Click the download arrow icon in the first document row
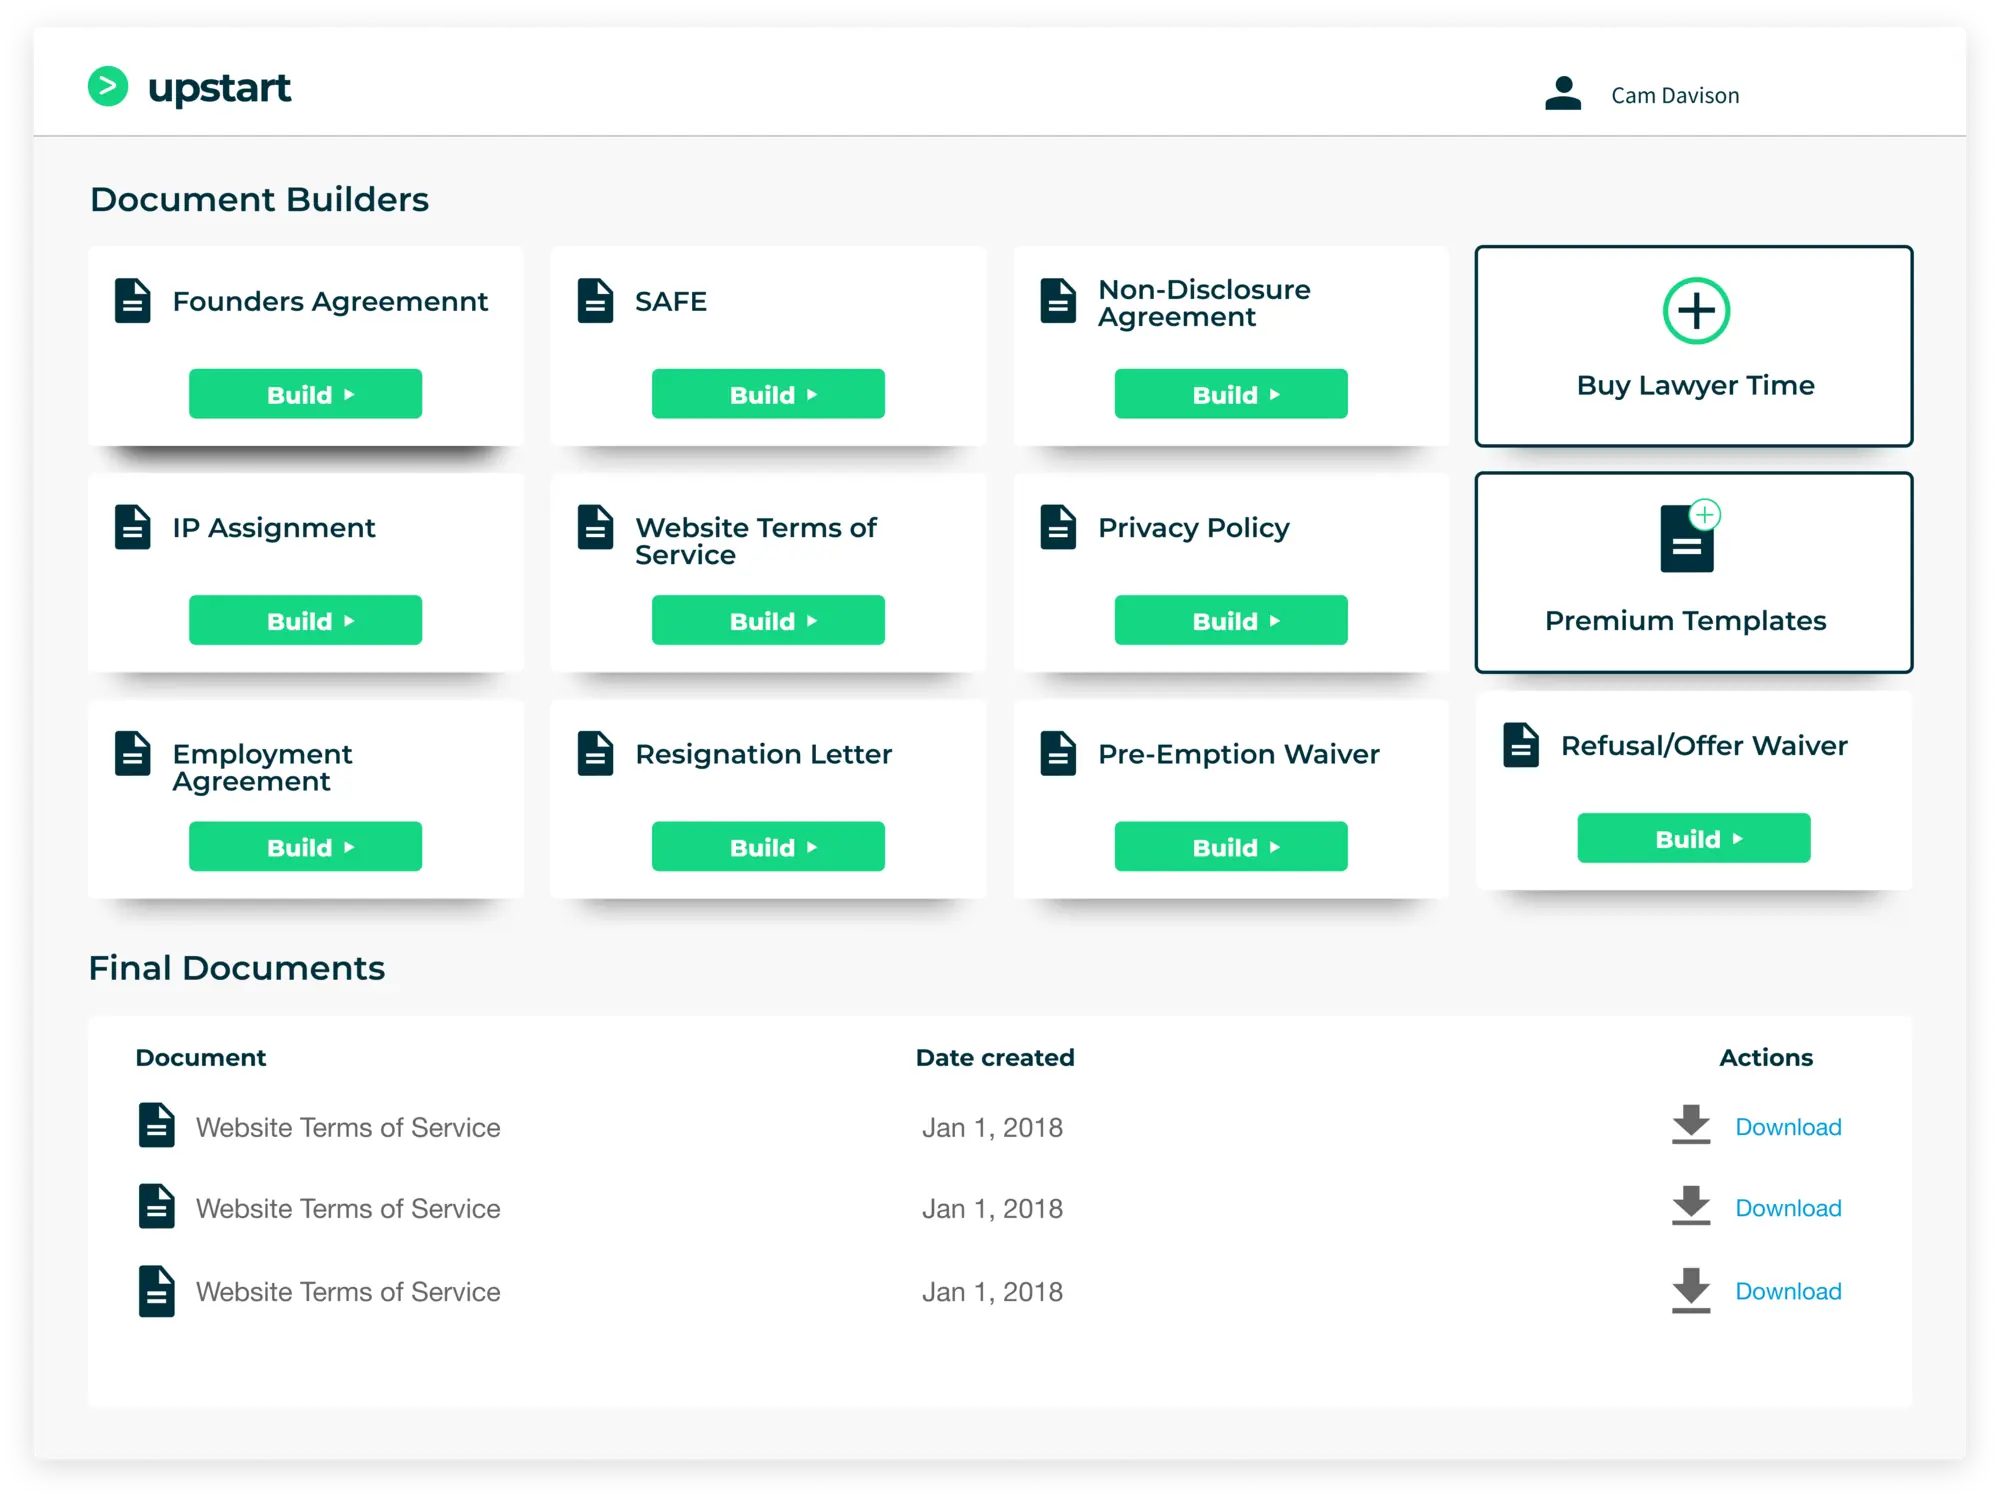 coord(1691,1124)
